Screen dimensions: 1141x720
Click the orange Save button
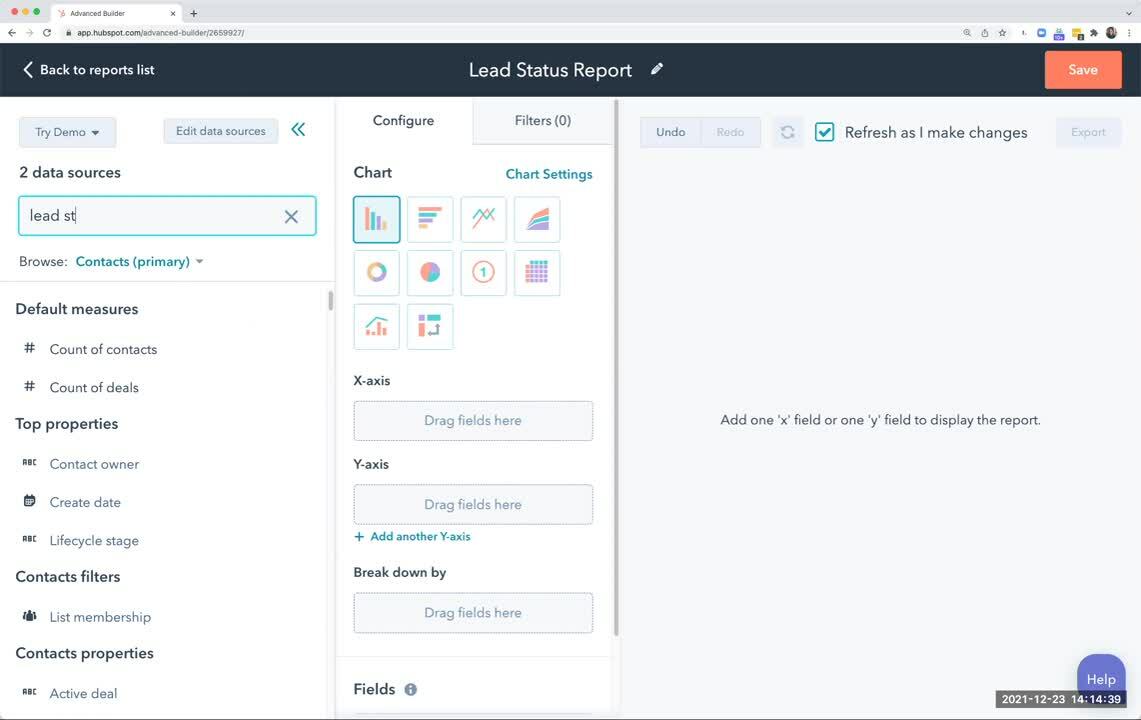coord(1083,70)
